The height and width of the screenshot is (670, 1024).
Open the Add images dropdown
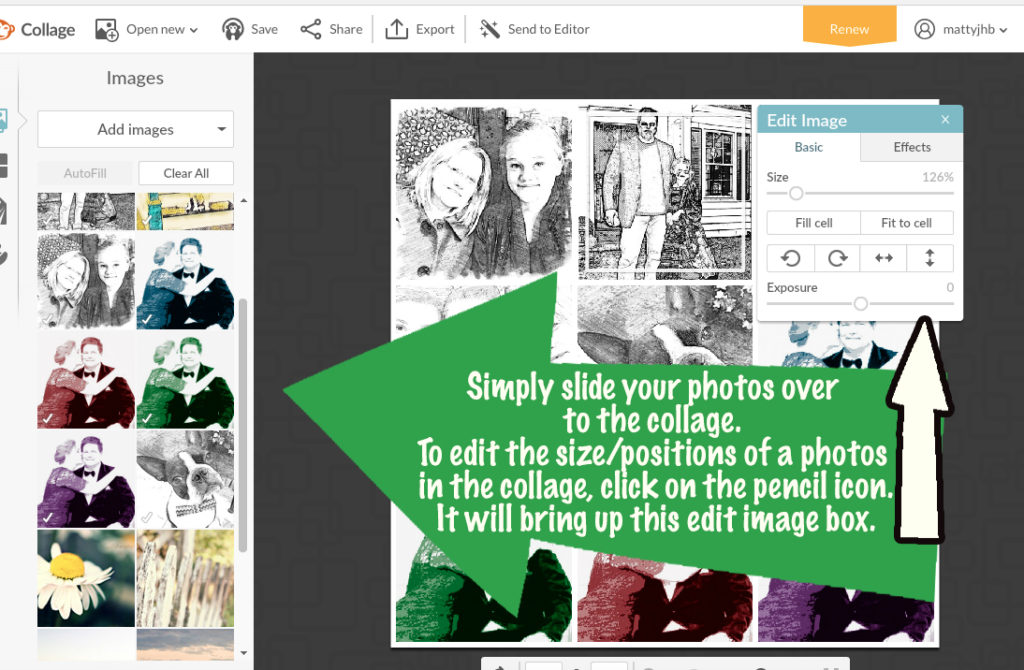135,129
